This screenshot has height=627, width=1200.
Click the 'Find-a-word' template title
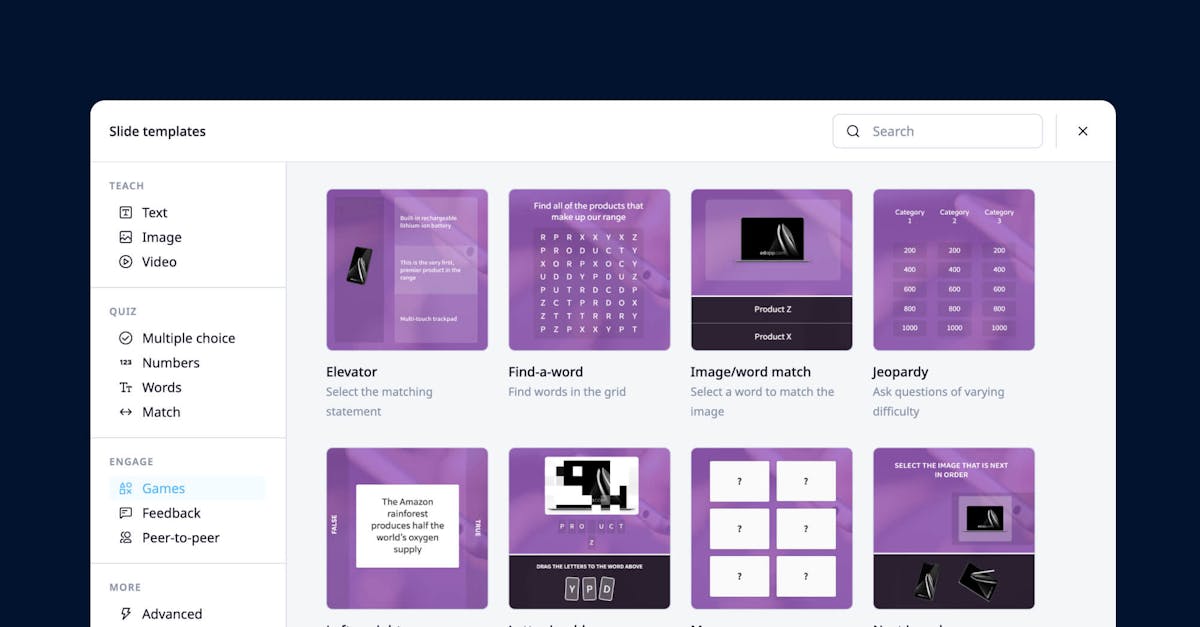click(546, 372)
